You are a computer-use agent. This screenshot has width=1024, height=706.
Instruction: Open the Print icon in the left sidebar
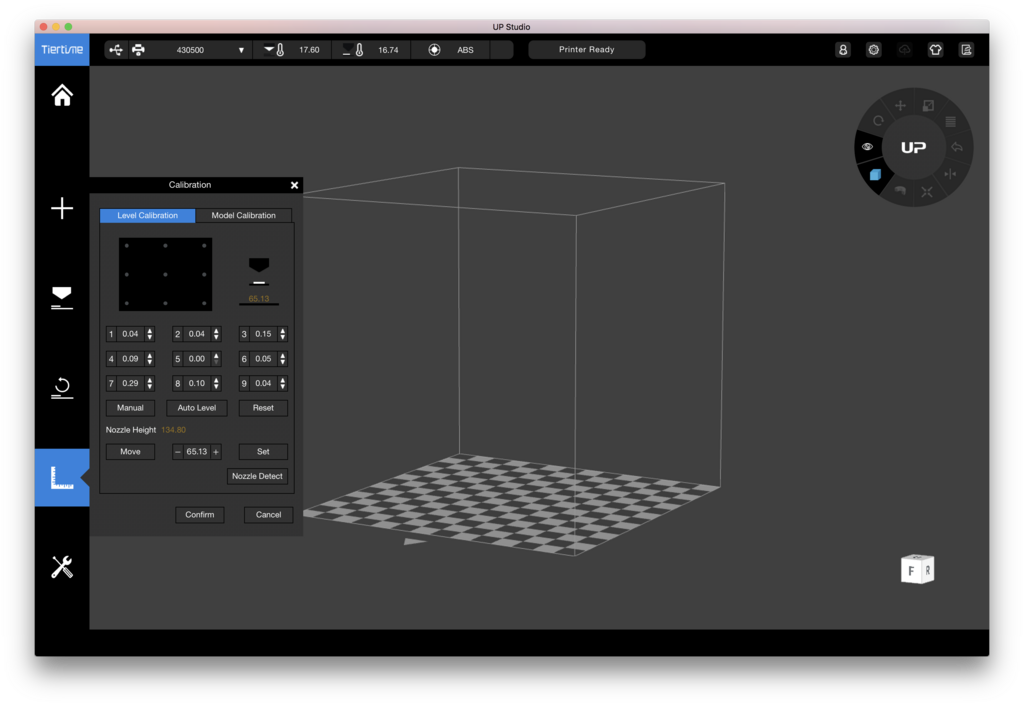pyautogui.click(x=62, y=298)
